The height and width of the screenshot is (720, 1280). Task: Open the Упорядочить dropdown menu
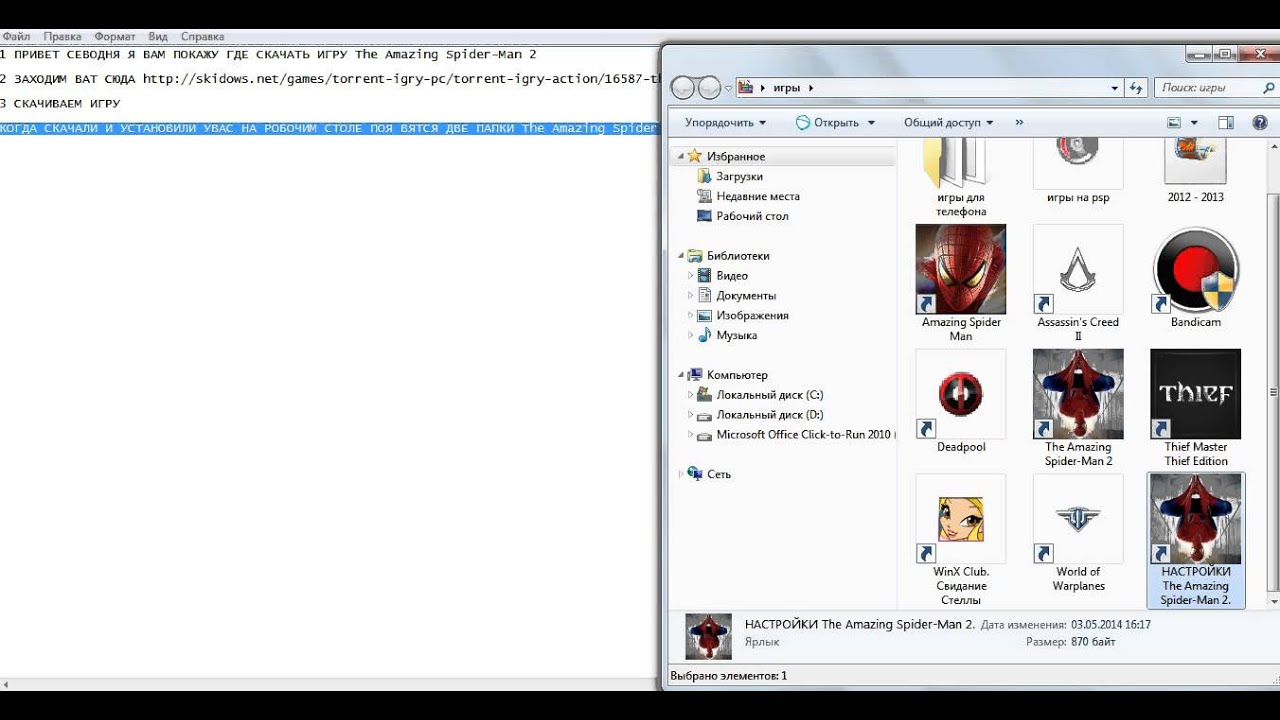point(725,123)
